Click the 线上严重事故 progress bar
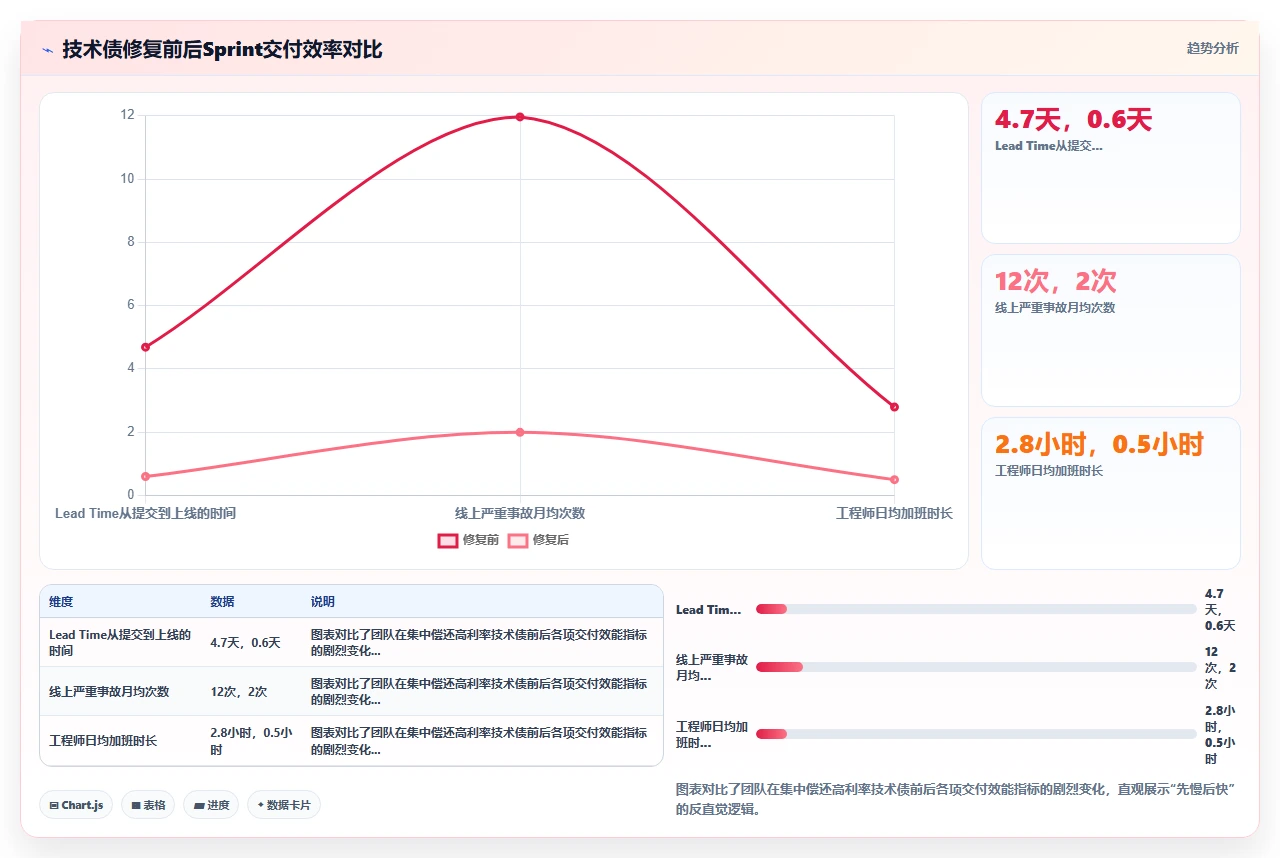This screenshot has height=858, width=1280. click(976, 667)
